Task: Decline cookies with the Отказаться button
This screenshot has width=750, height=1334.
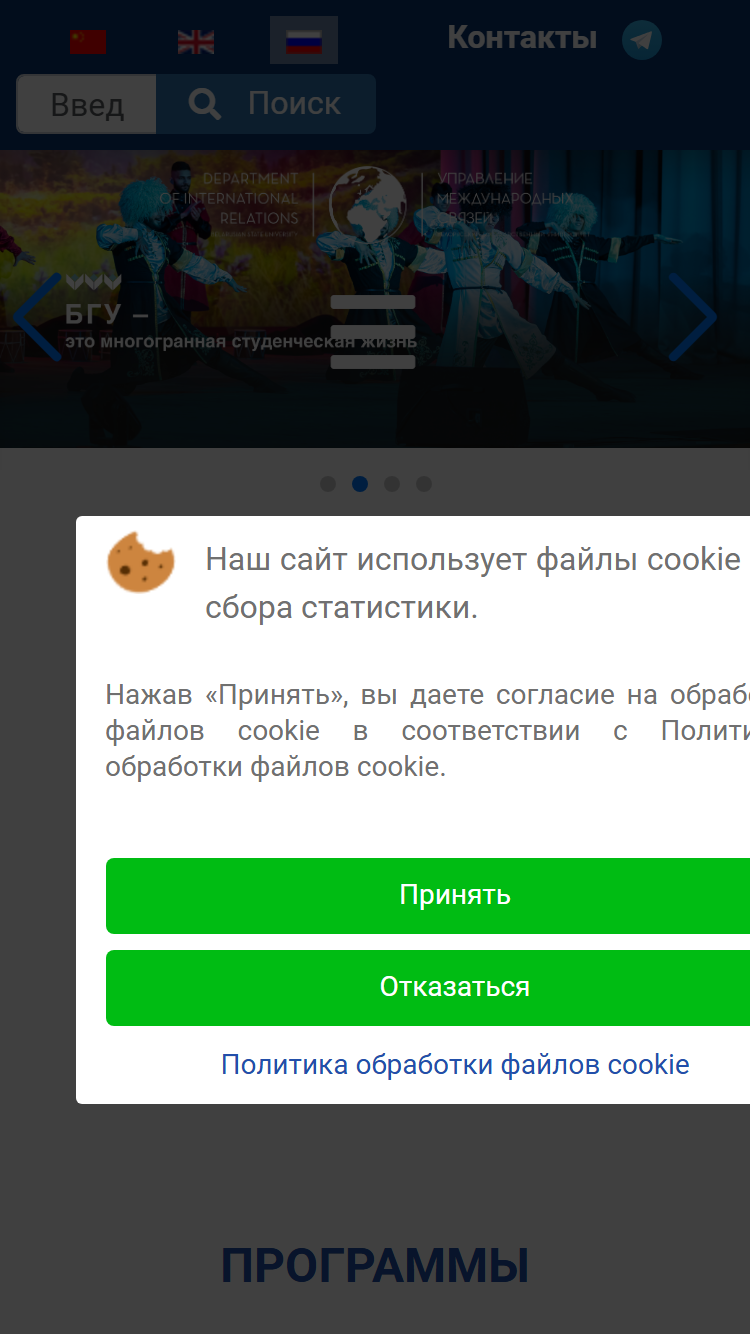Action: (x=428, y=987)
